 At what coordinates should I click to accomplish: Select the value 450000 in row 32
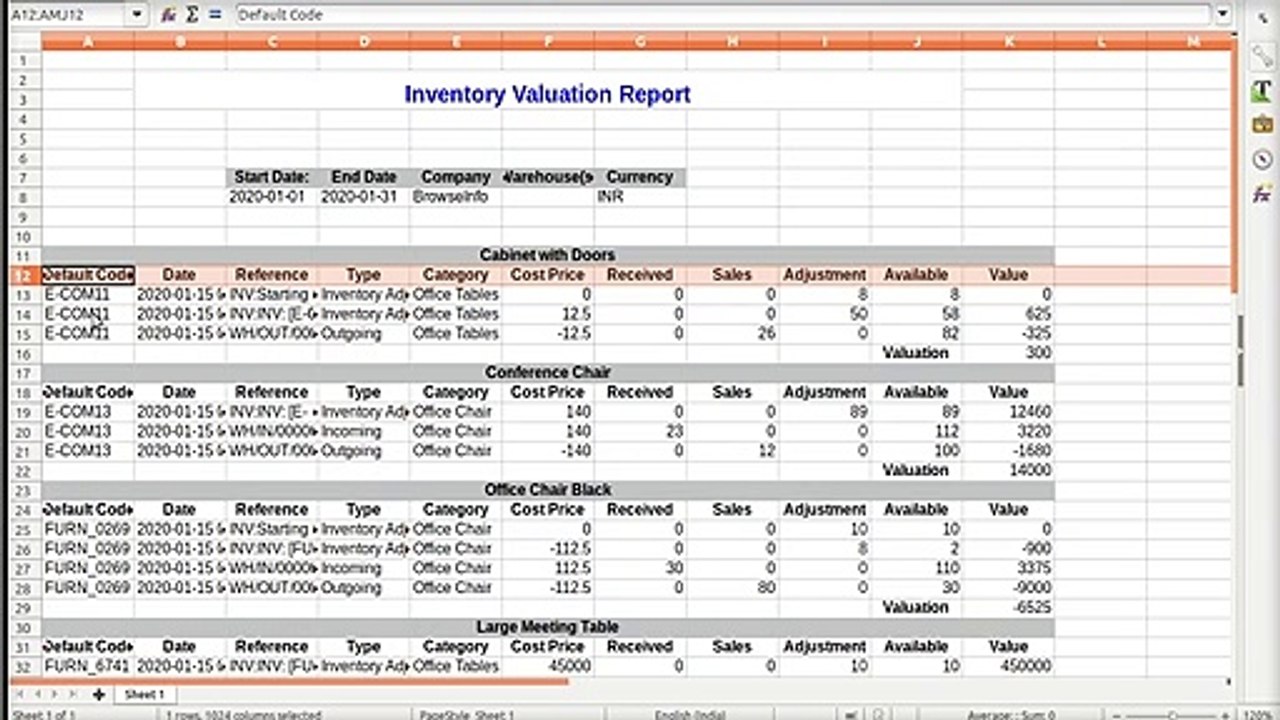tap(1008, 666)
